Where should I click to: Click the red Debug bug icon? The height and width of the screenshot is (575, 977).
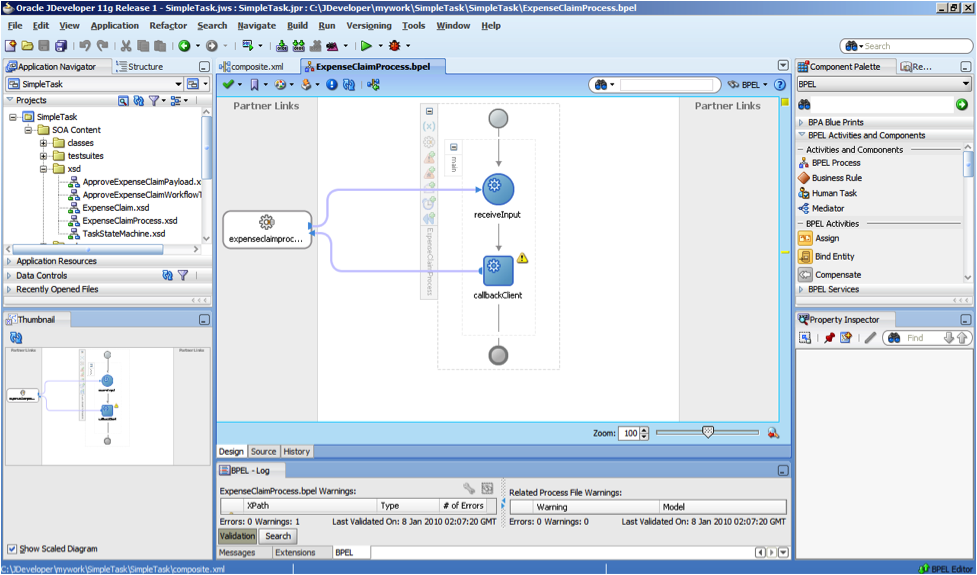click(395, 46)
